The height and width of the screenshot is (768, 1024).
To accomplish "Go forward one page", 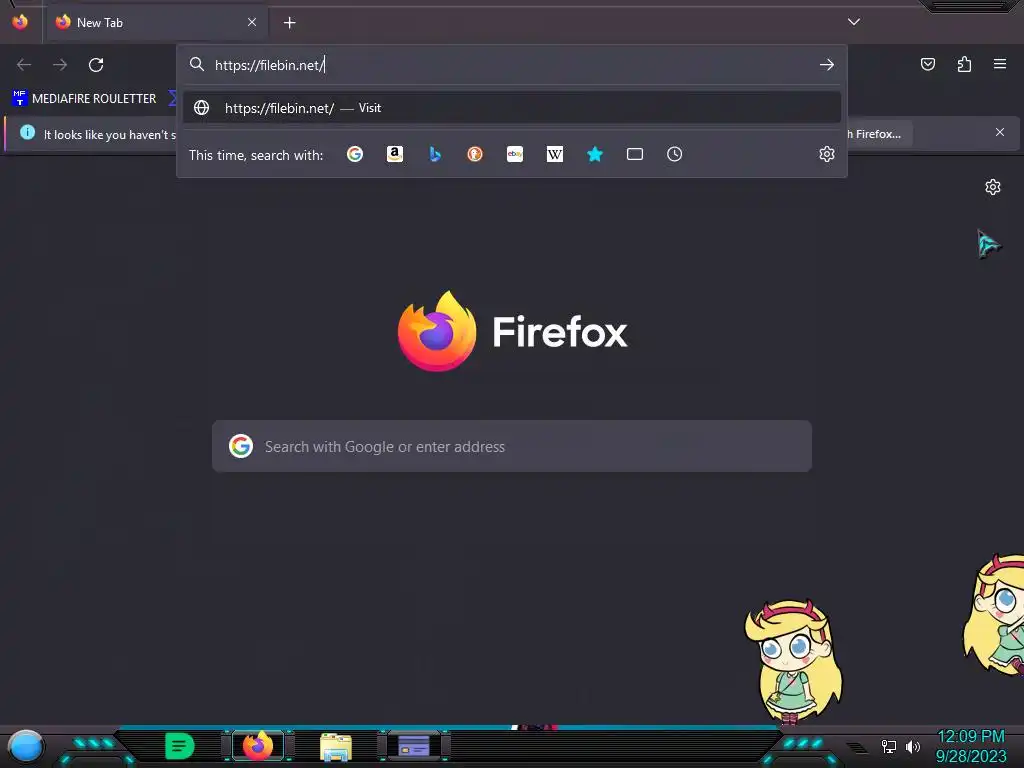I will pyautogui.click(x=60, y=65).
